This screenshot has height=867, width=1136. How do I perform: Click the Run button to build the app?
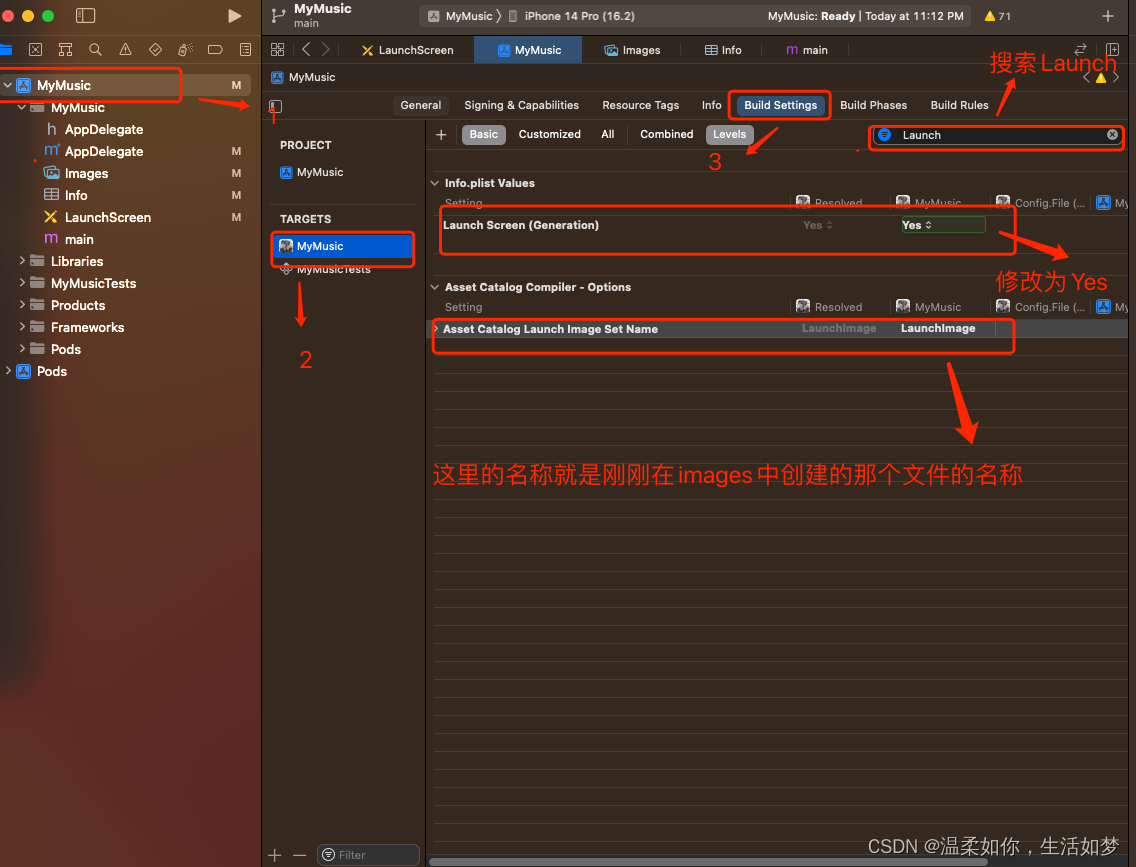(234, 15)
